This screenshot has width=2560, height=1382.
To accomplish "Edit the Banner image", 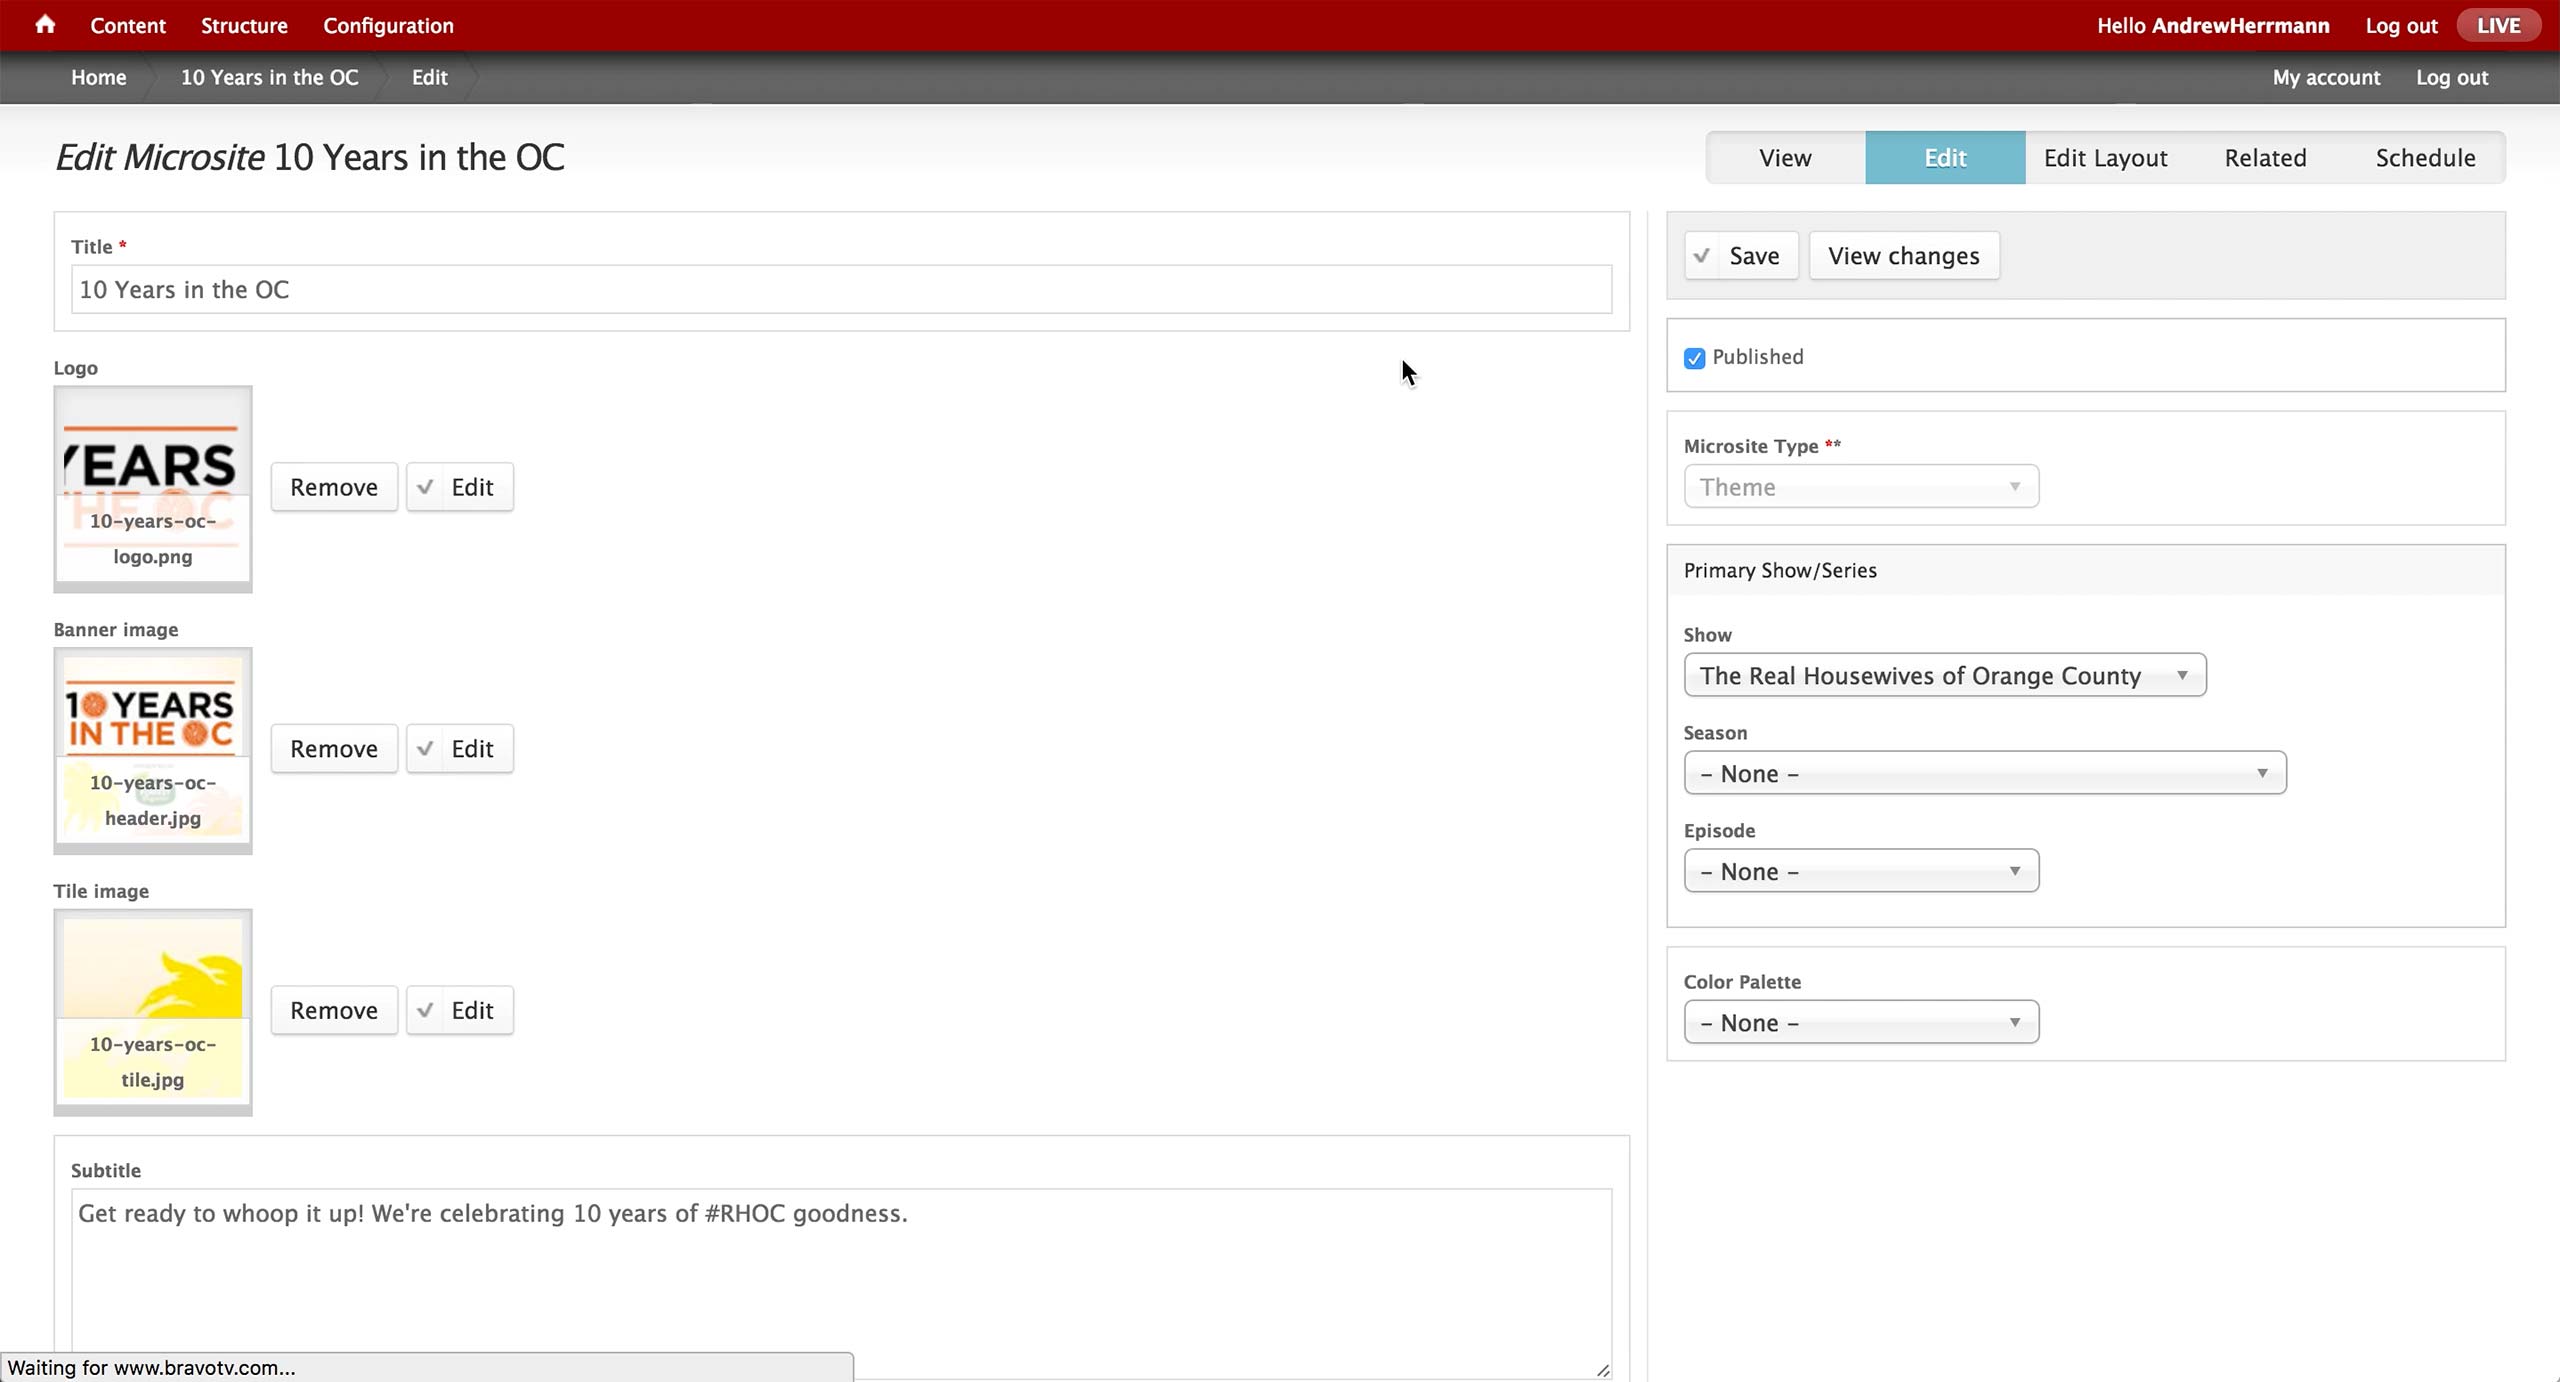I will click(x=460, y=749).
